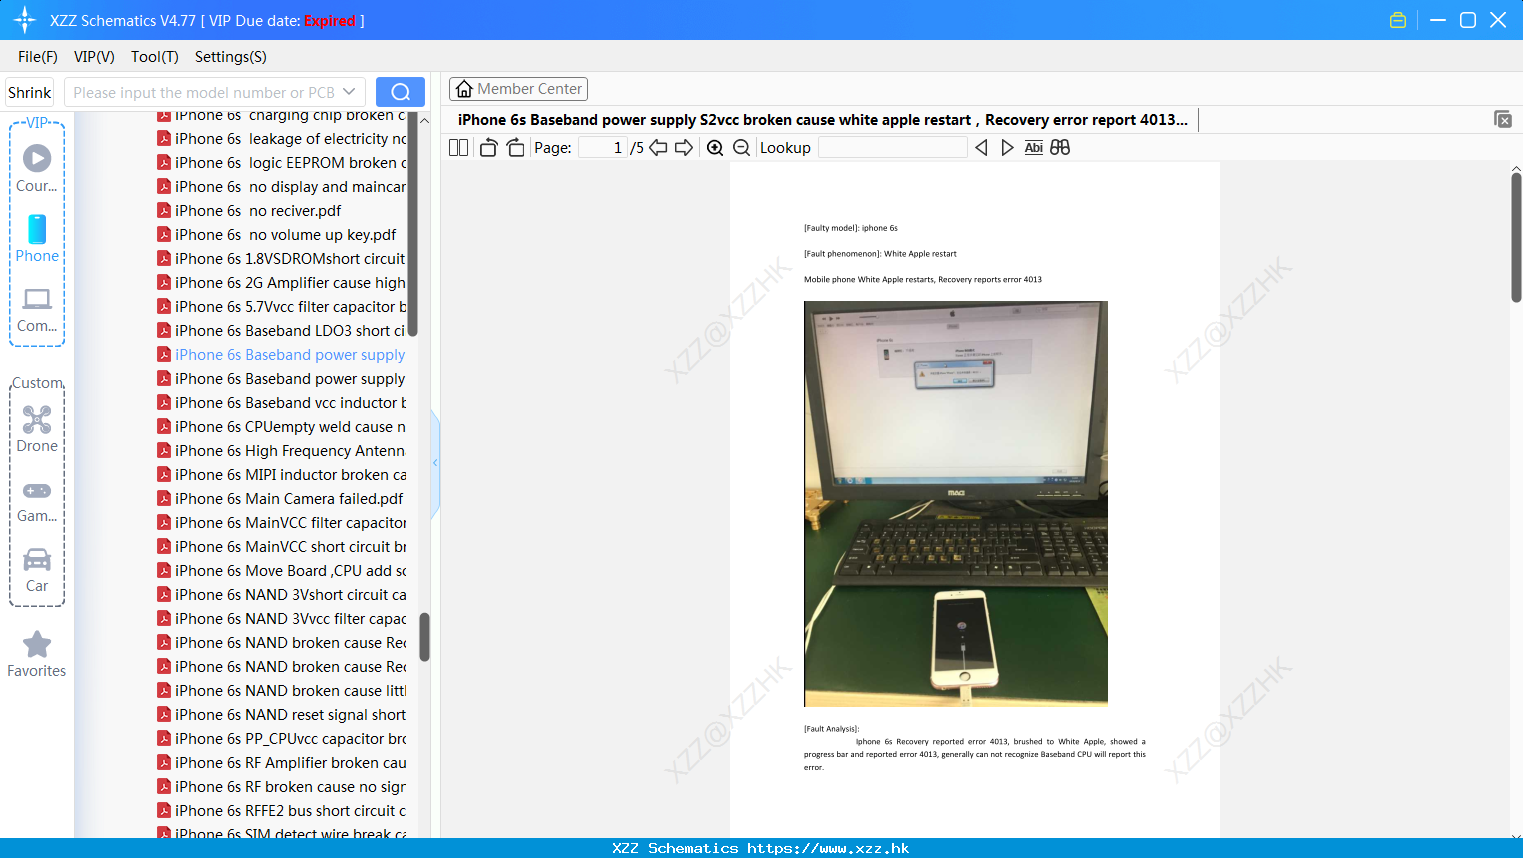Click the binoculars search icon
Viewport: 1523px width, 858px height.
click(1060, 148)
